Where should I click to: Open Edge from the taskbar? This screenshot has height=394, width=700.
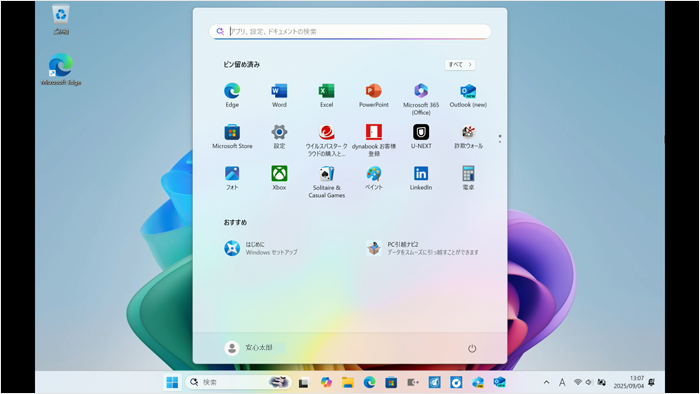click(369, 382)
